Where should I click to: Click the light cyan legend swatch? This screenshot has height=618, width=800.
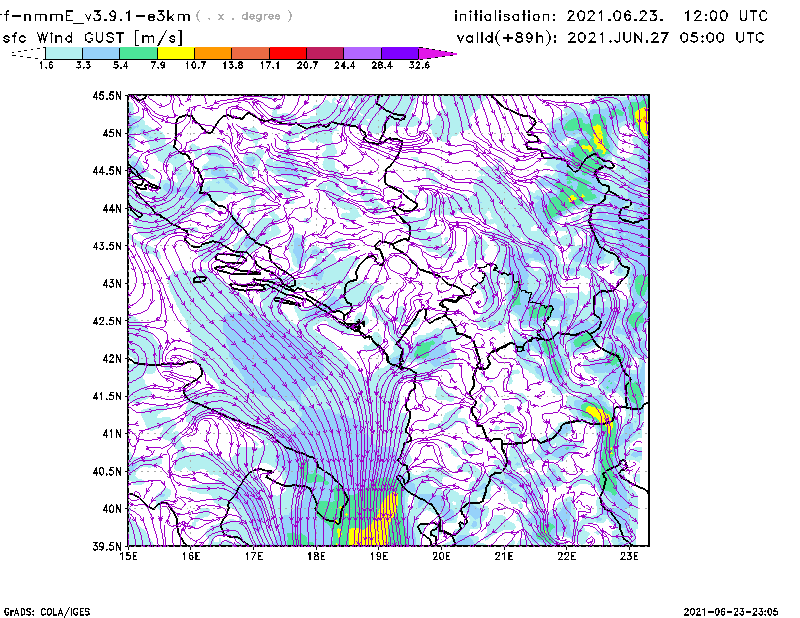pos(64,53)
